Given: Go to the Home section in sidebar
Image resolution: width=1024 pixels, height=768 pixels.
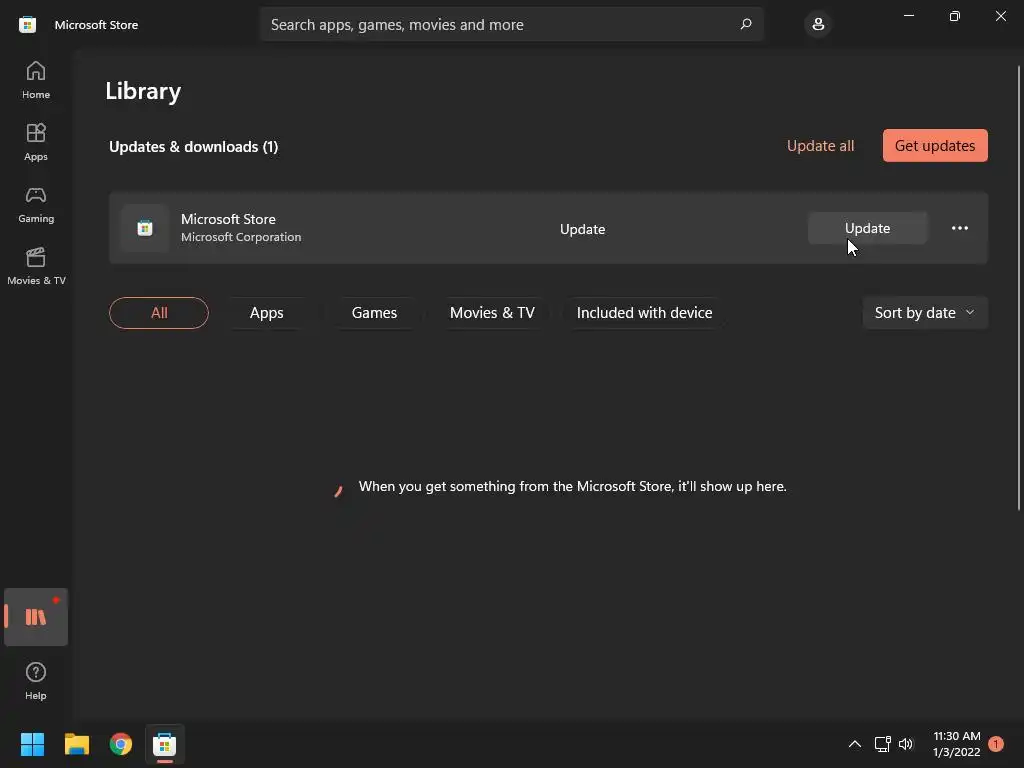Looking at the screenshot, I should [x=36, y=80].
